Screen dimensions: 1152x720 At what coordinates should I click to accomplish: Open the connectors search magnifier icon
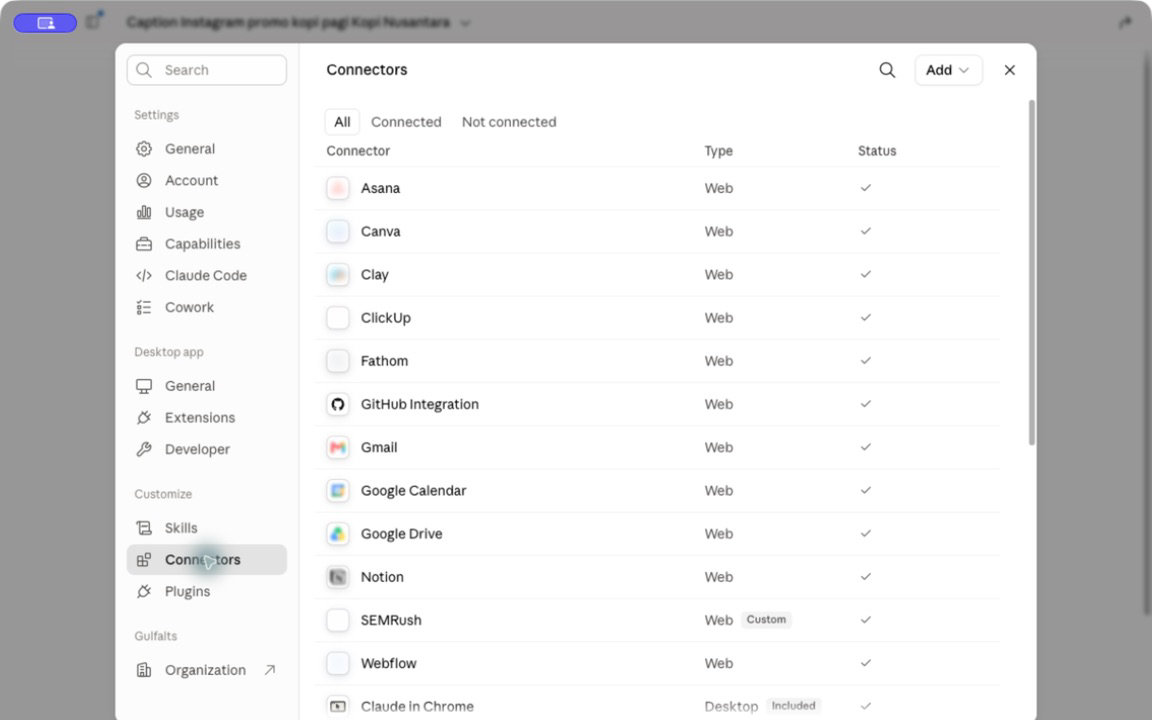coord(887,70)
